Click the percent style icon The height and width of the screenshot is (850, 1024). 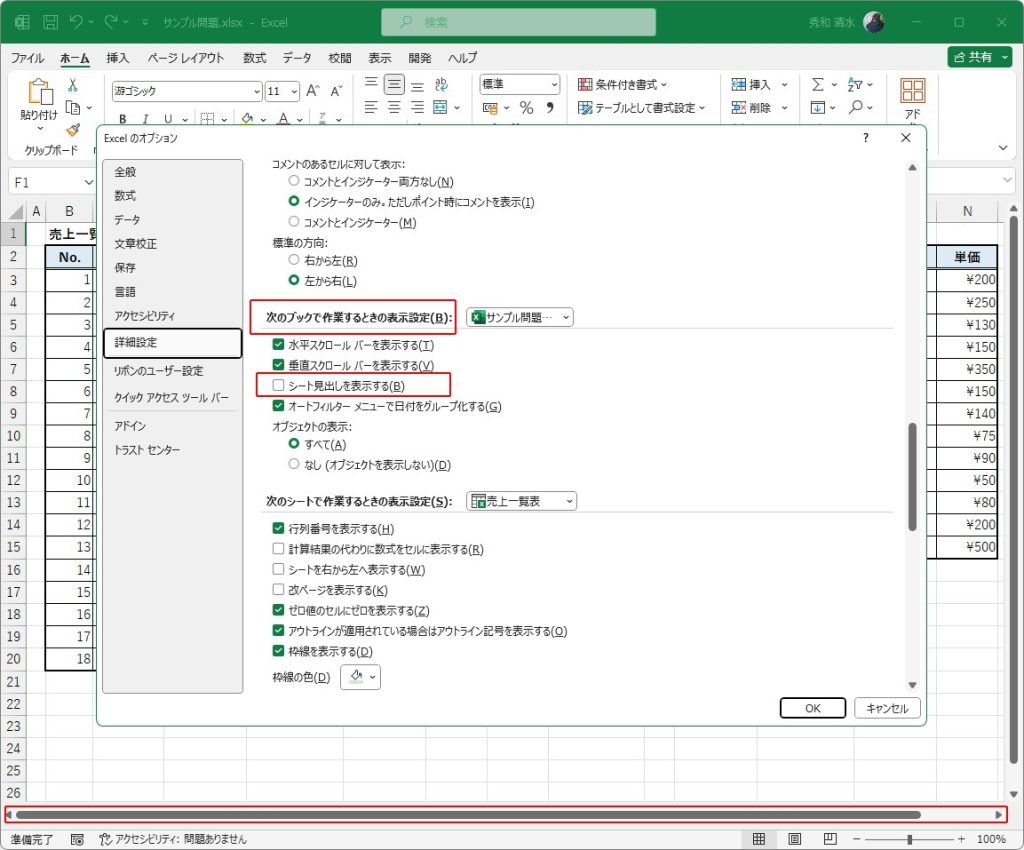526,108
